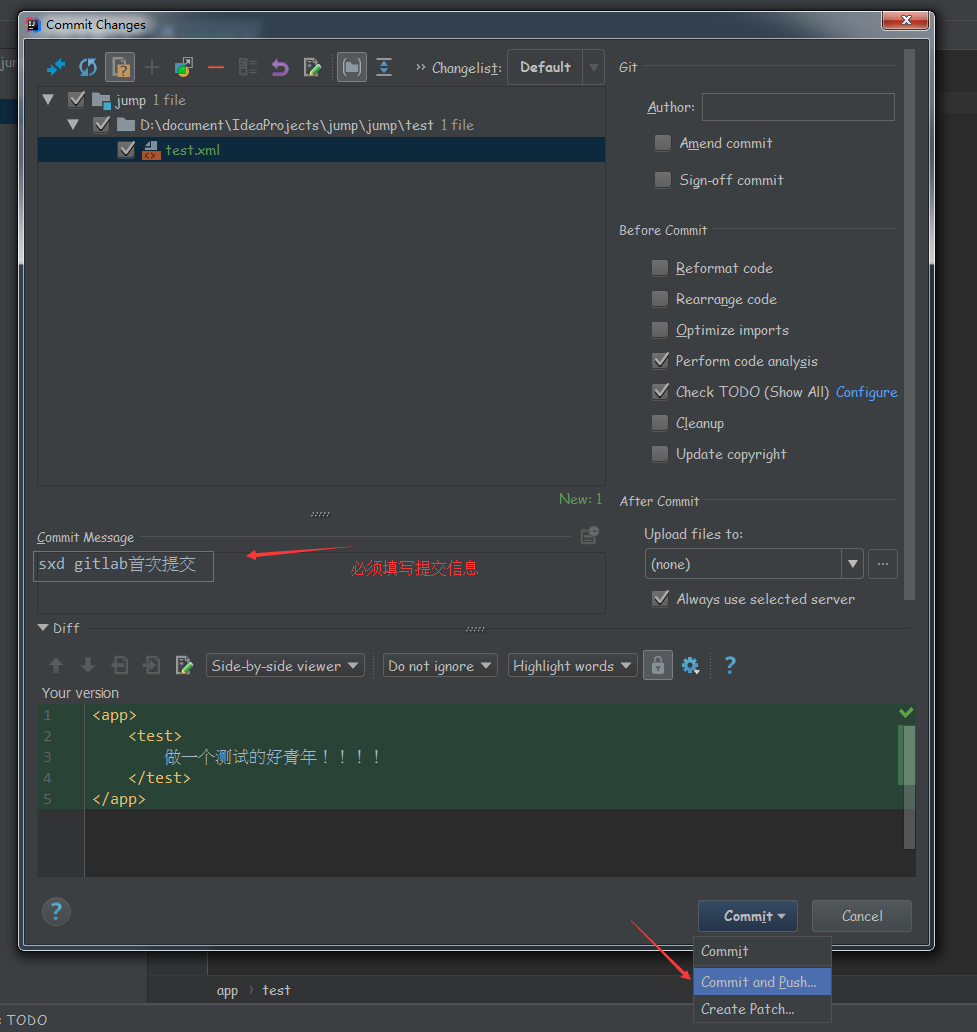Open the Do not ignore dropdown
The image size is (977, 1032).
click(x=440, y=665)
